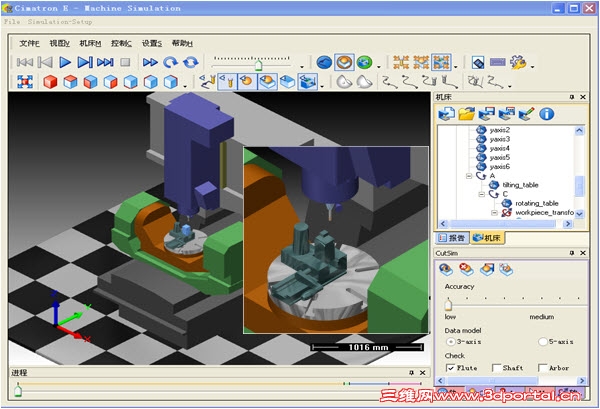Image resolution: width=600 pixels, height=409 pixels.
Task: Open the 文件 menu
Action: coord(29,43)
